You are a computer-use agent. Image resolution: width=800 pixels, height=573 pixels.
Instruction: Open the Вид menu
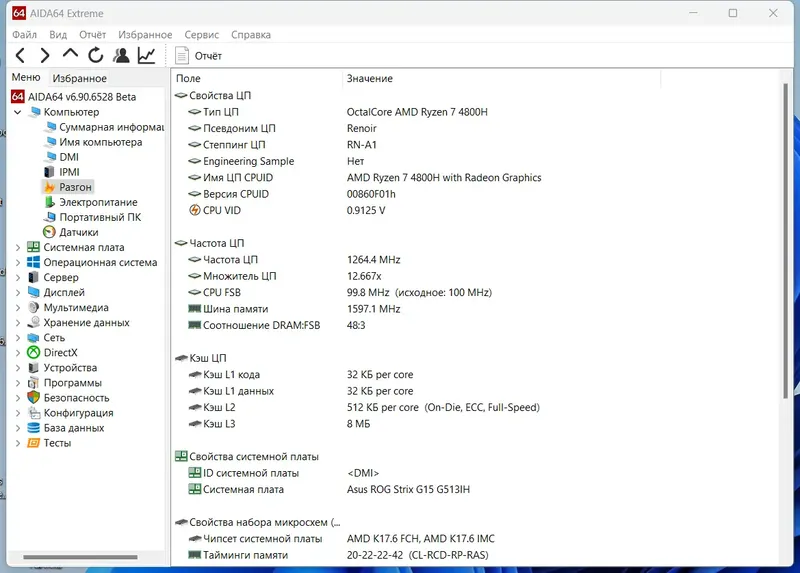(58, 35)
